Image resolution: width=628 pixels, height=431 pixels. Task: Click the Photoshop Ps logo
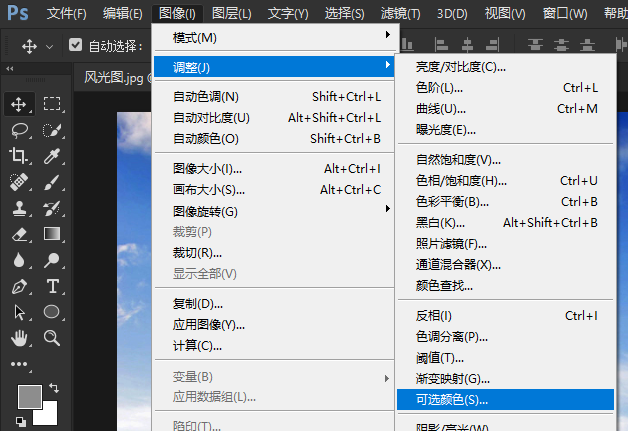pos(18,13)
